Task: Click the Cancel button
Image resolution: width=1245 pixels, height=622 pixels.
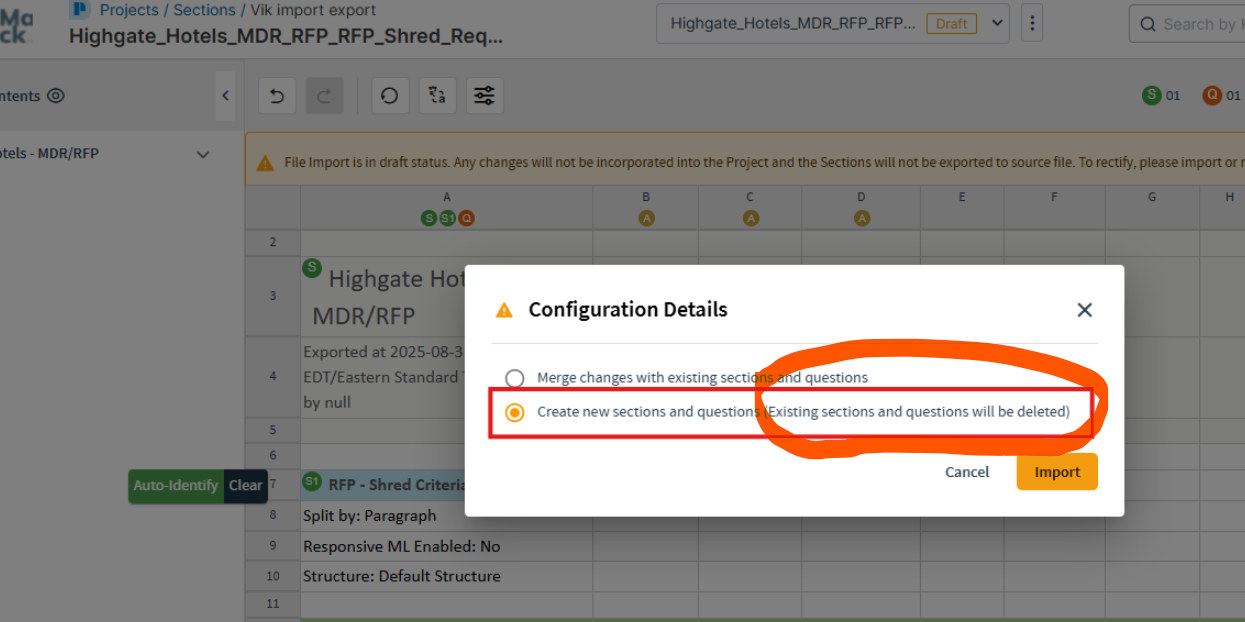Action: (x=967, y=472)
